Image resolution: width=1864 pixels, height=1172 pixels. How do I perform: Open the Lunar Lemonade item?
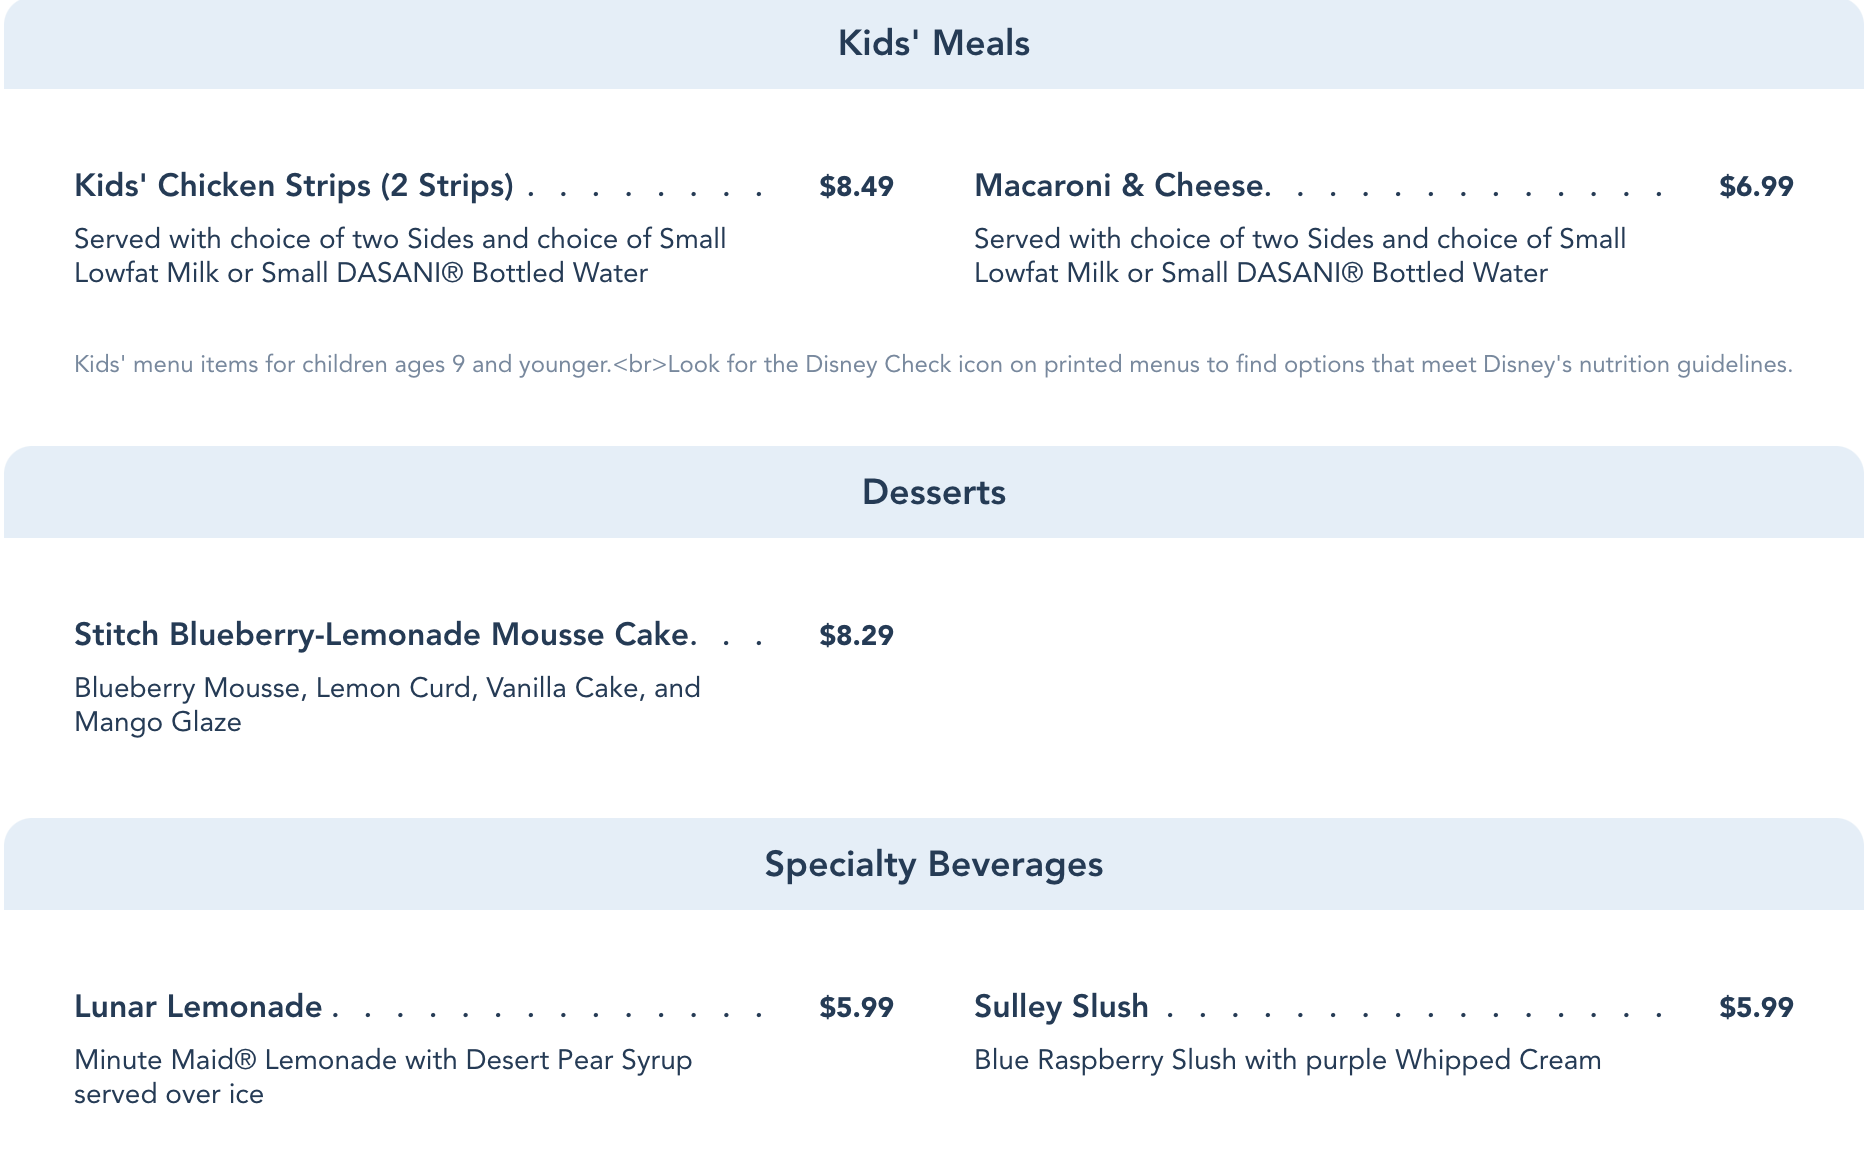tap(198, 1007)
